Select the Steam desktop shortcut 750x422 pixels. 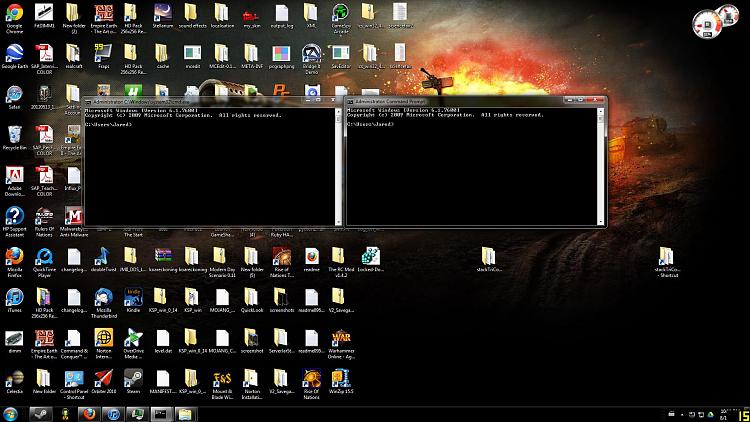[133, 381]
